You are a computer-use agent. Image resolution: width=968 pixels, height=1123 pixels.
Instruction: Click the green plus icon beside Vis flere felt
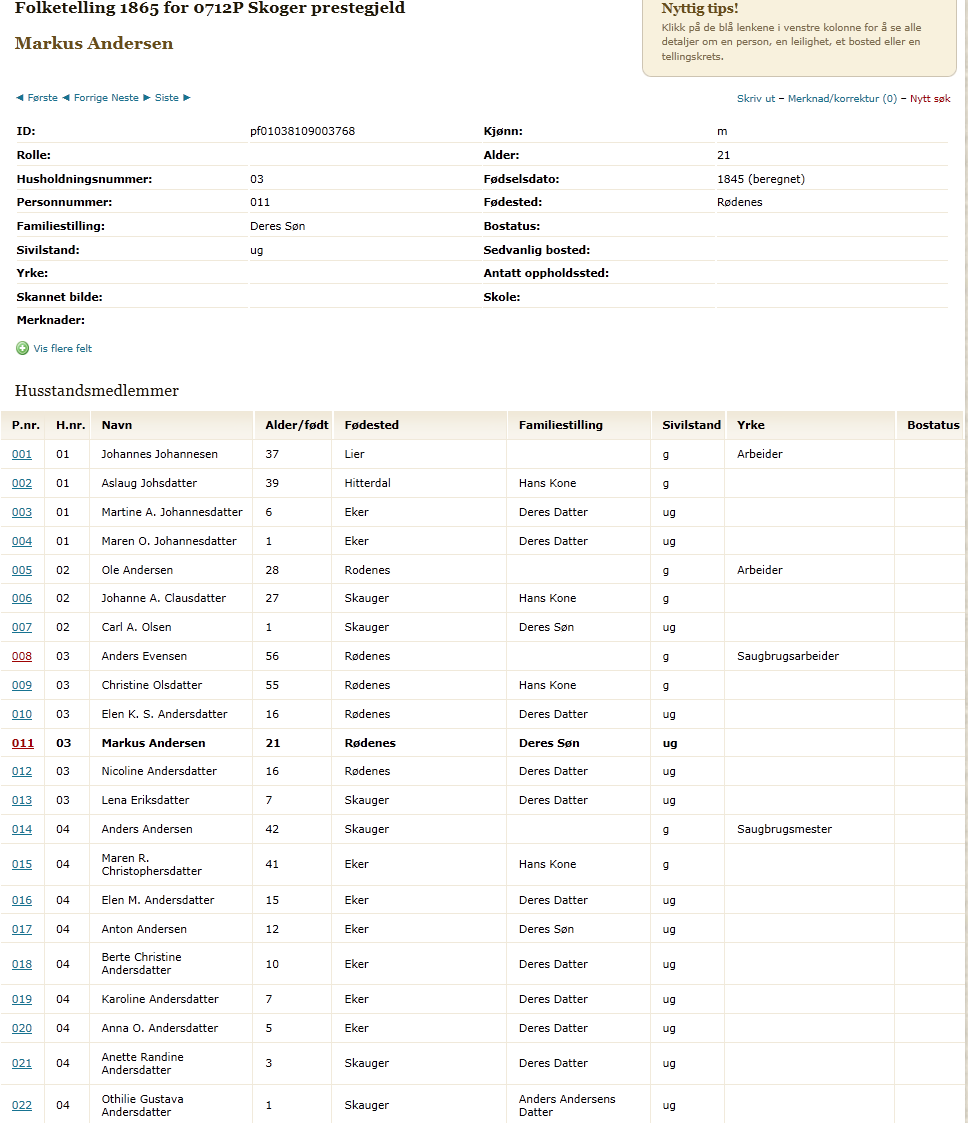pos(22,348)
